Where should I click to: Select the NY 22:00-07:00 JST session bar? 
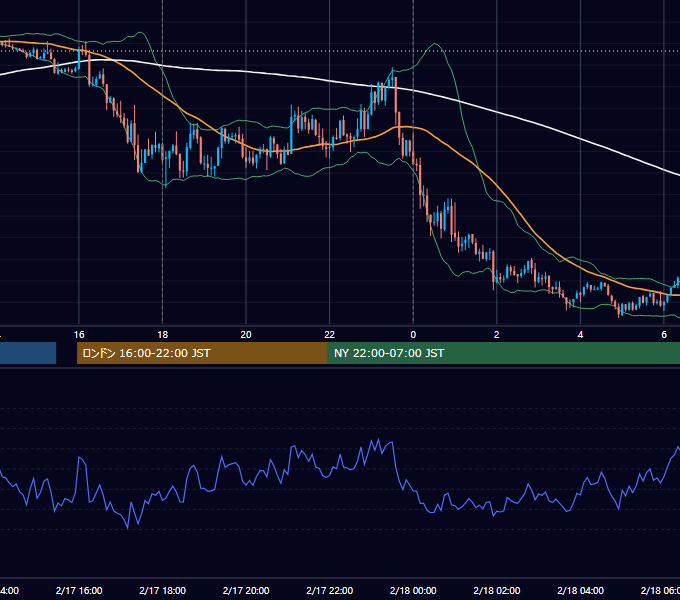coord(503,353)
